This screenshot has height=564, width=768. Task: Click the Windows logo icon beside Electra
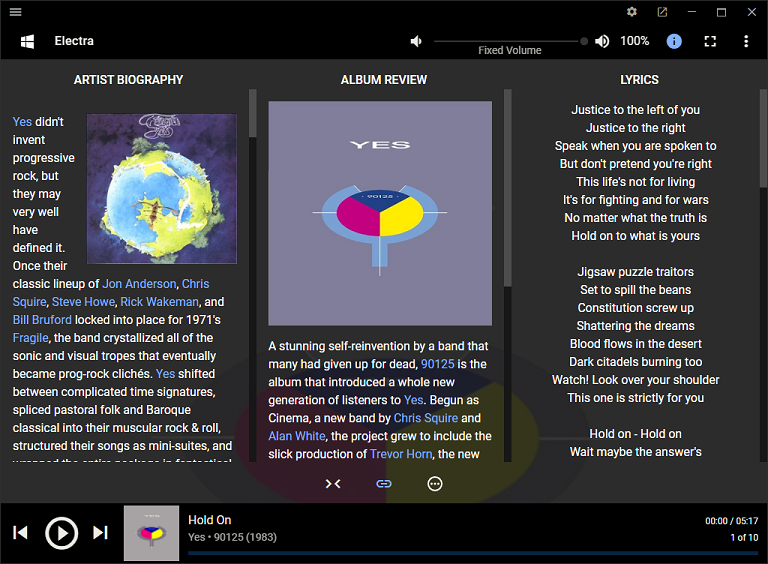28,41
